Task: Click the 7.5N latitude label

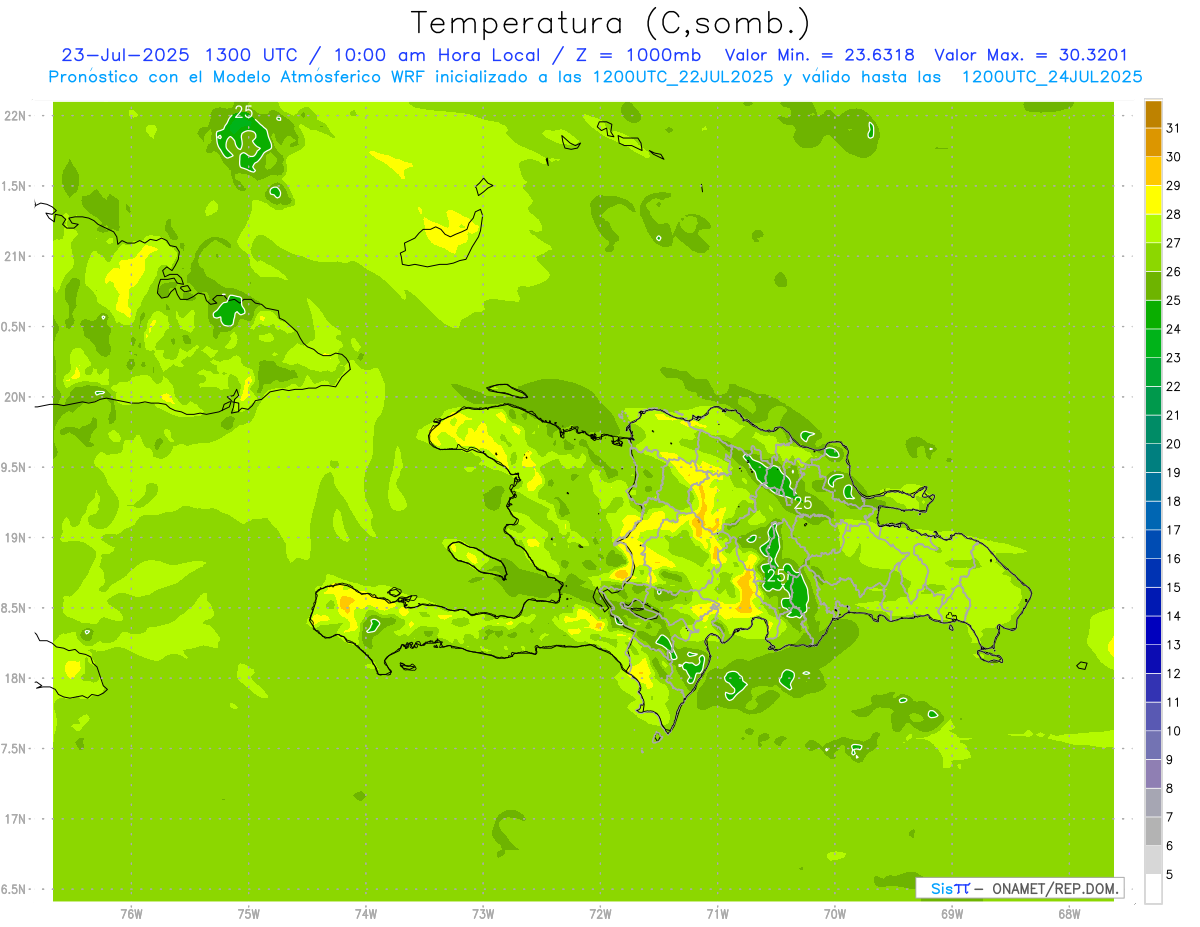Action: coord(14,748)
